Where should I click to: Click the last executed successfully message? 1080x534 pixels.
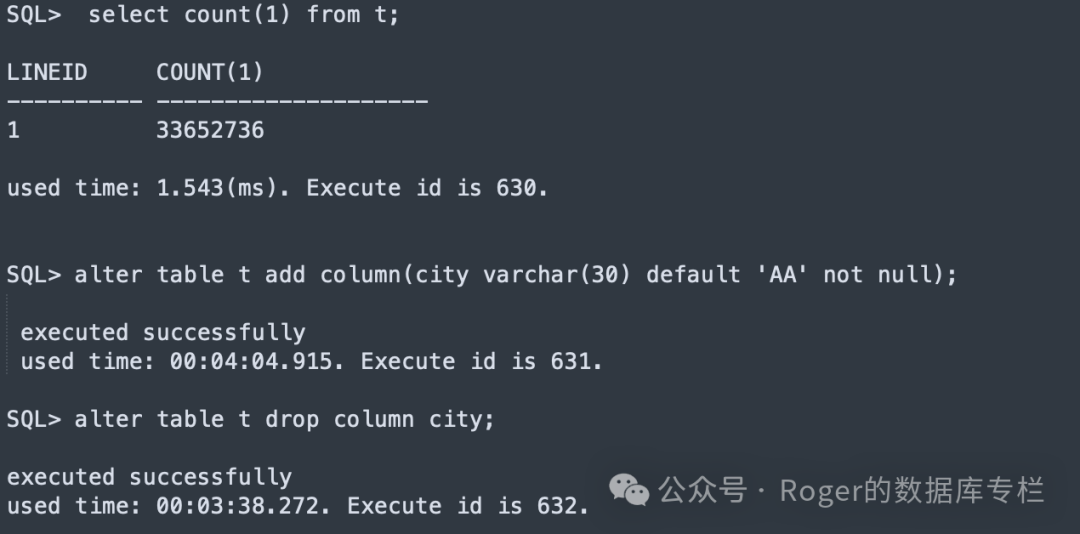(x=149, y=477)
